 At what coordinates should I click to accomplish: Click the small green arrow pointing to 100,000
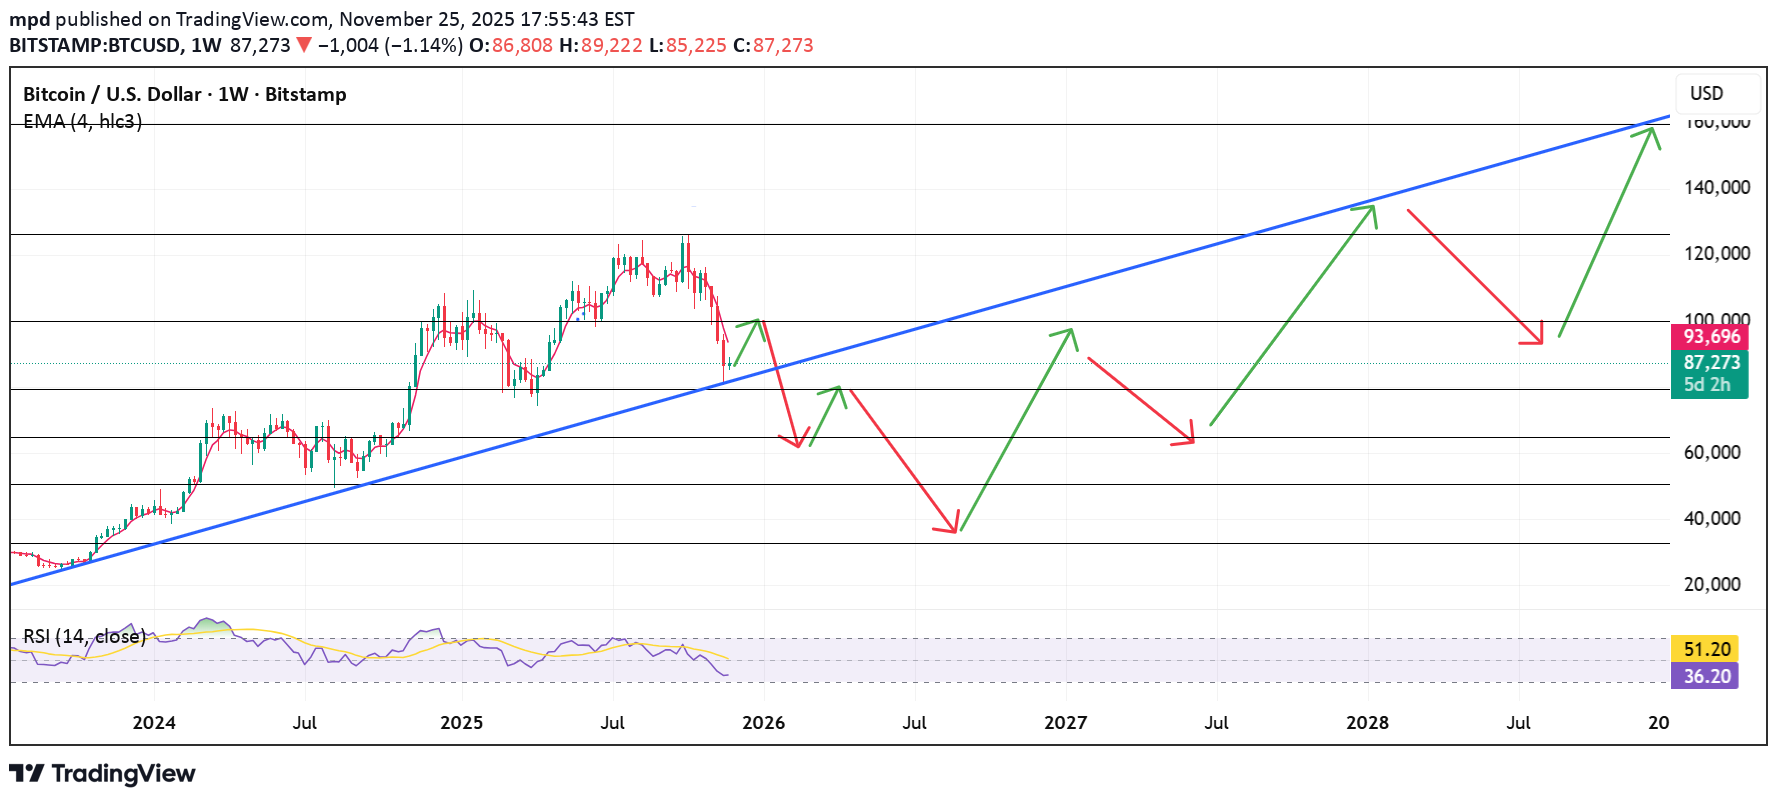[x=747, y=341]
